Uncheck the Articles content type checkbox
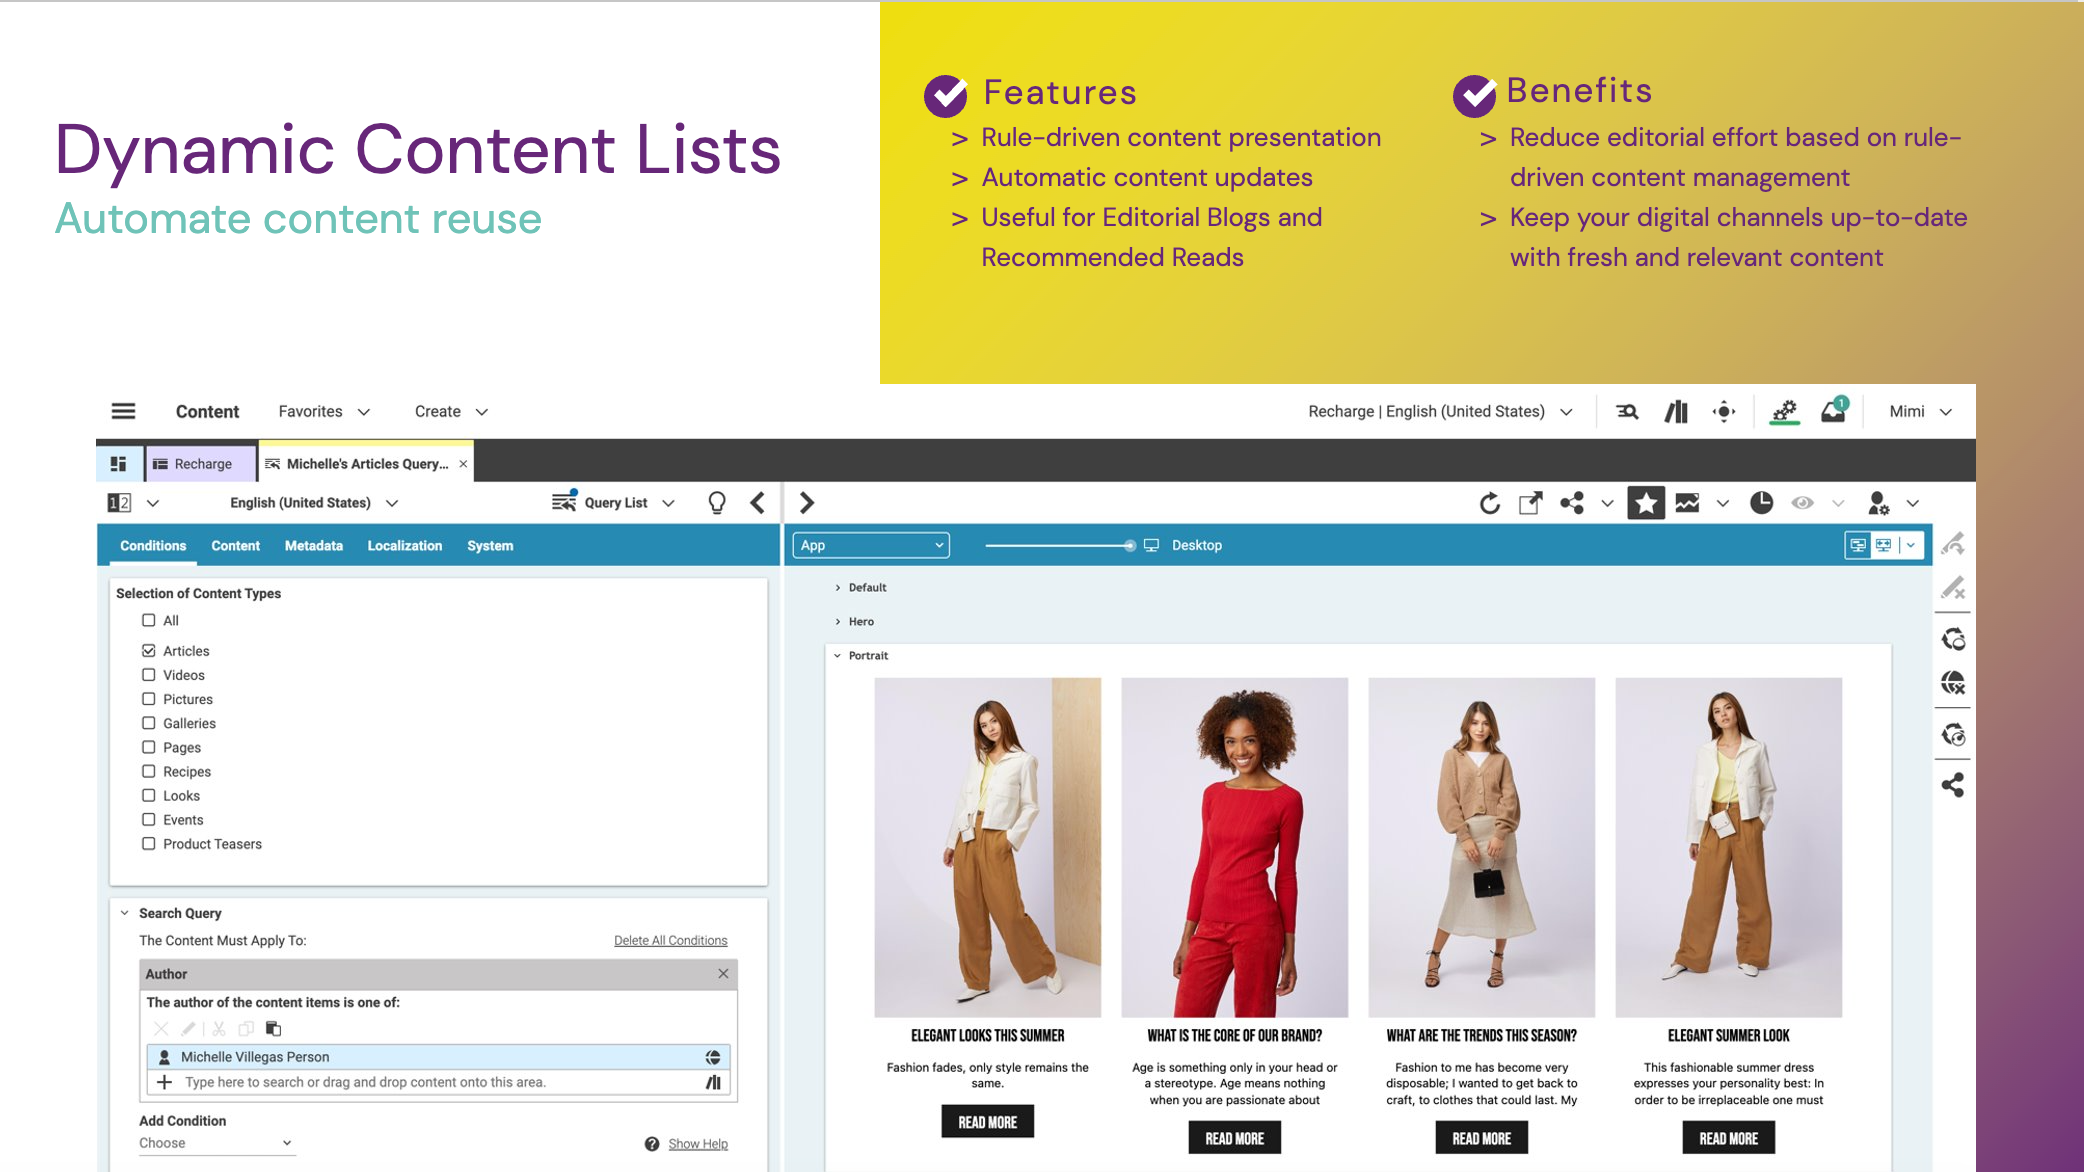This screenshot has width=2084, height=1172. point(148,650)
